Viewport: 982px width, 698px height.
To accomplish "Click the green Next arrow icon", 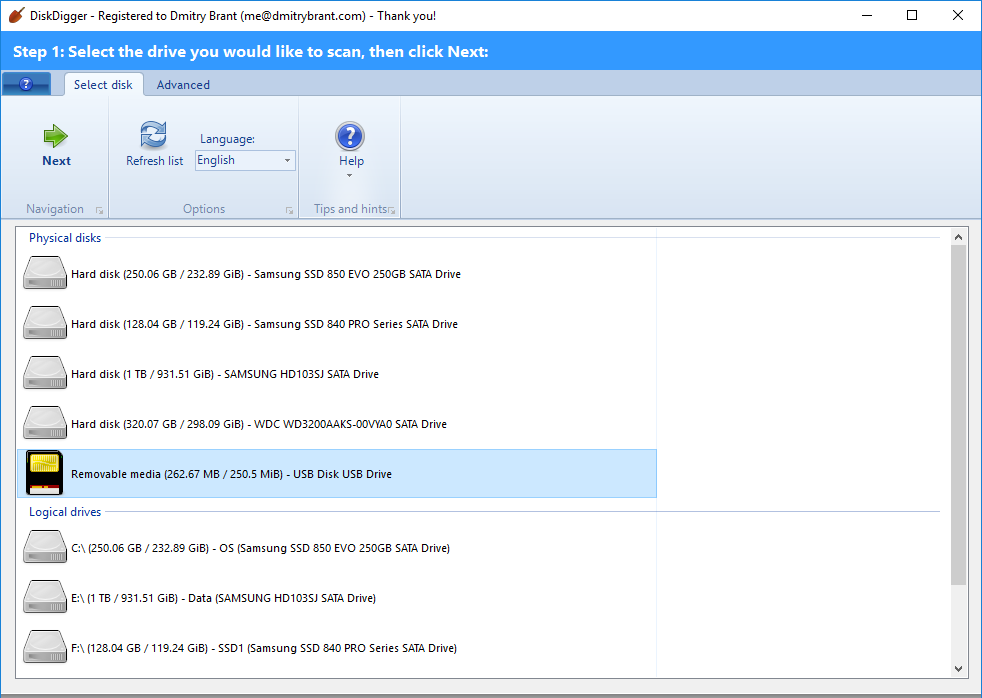I will coord(56,136).
